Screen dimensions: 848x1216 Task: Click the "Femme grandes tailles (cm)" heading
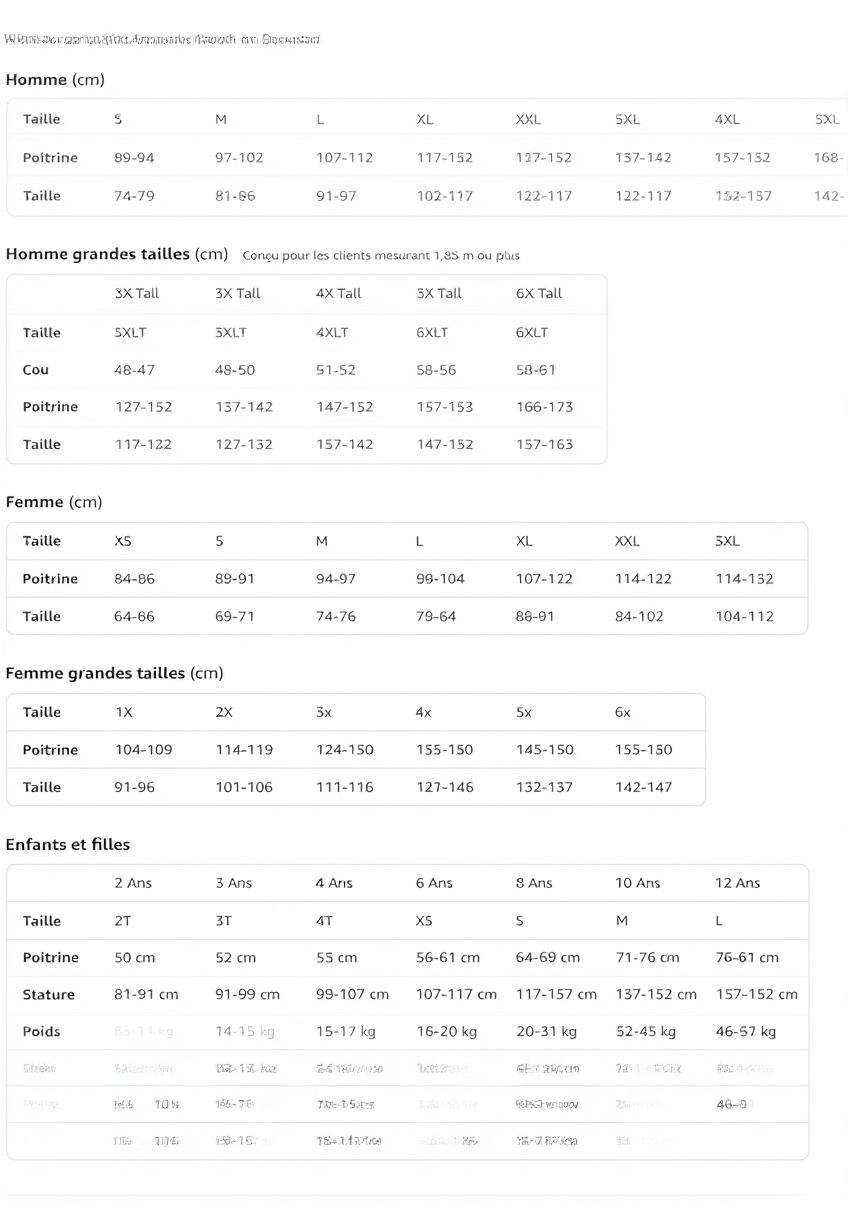[114, 673]
